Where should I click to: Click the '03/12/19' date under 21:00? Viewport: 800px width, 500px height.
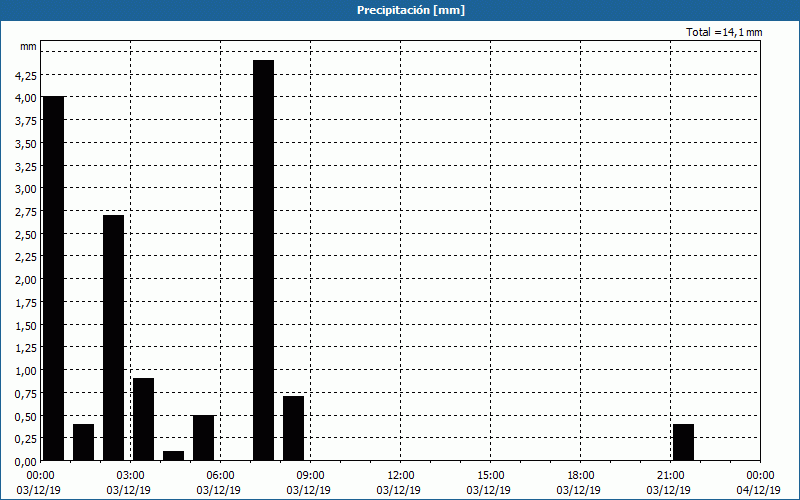click(x=669, y=490)
